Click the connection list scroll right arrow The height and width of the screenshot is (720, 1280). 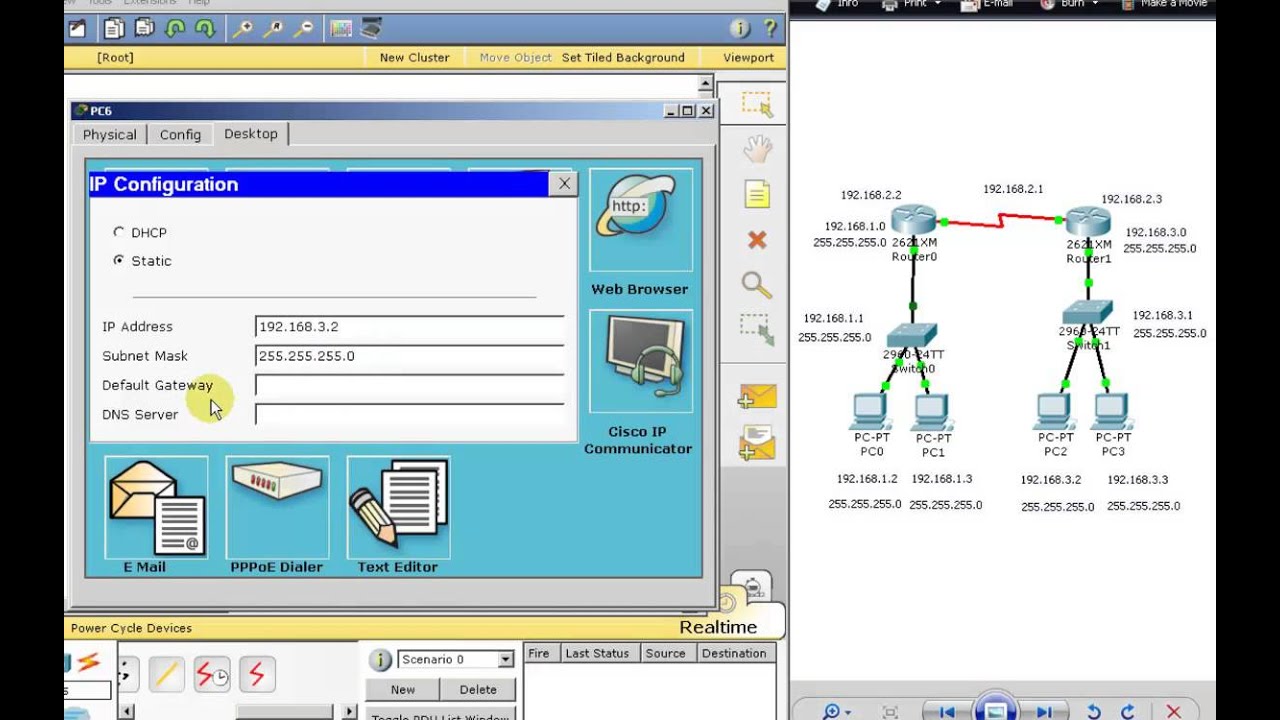[349, 712]
